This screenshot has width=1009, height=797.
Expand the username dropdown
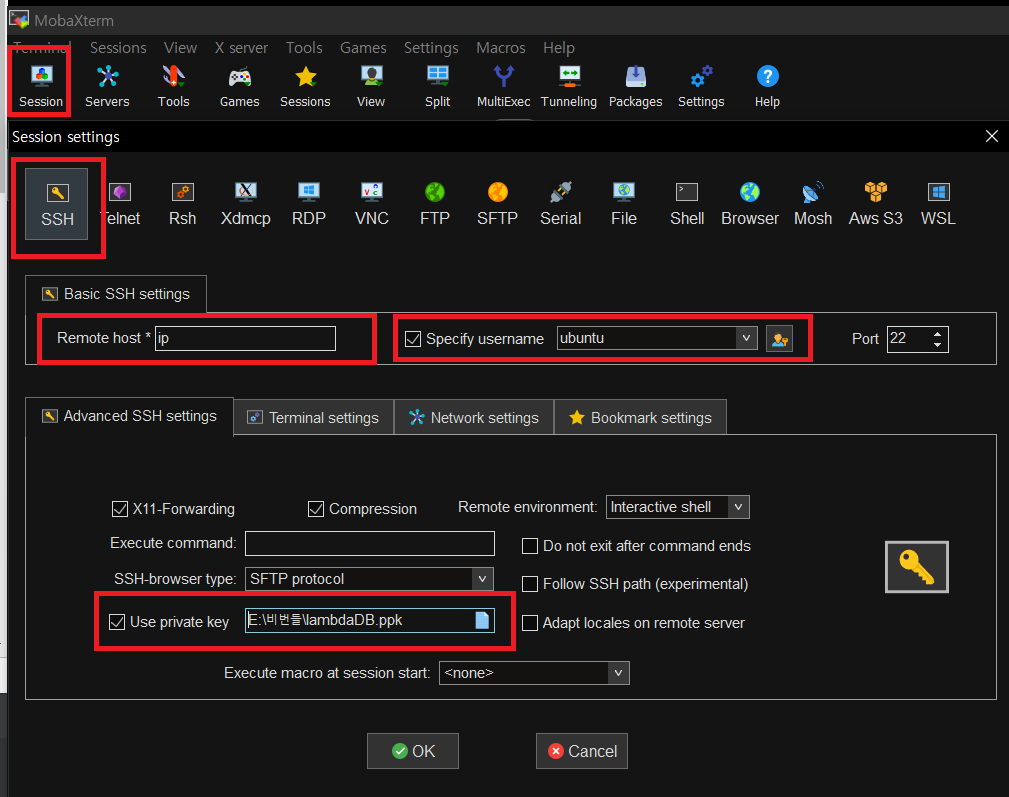point(746,338)
